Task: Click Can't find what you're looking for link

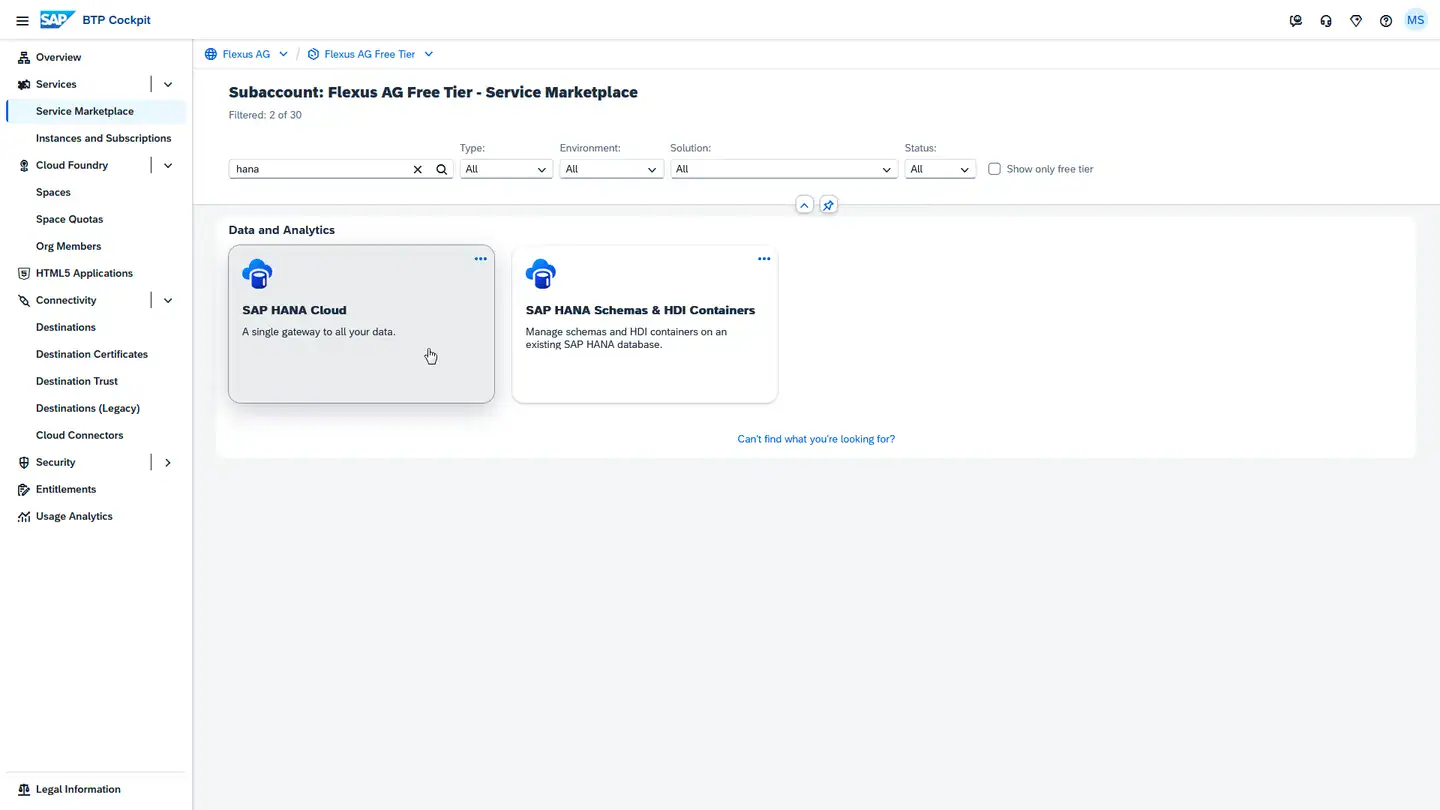Action: tap(816, 439)
